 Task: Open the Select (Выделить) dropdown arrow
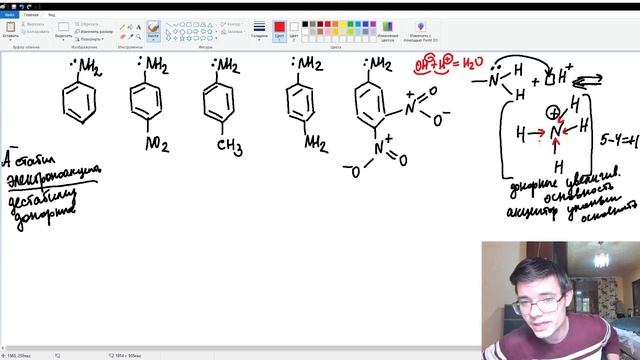click(x=63, y=40)
